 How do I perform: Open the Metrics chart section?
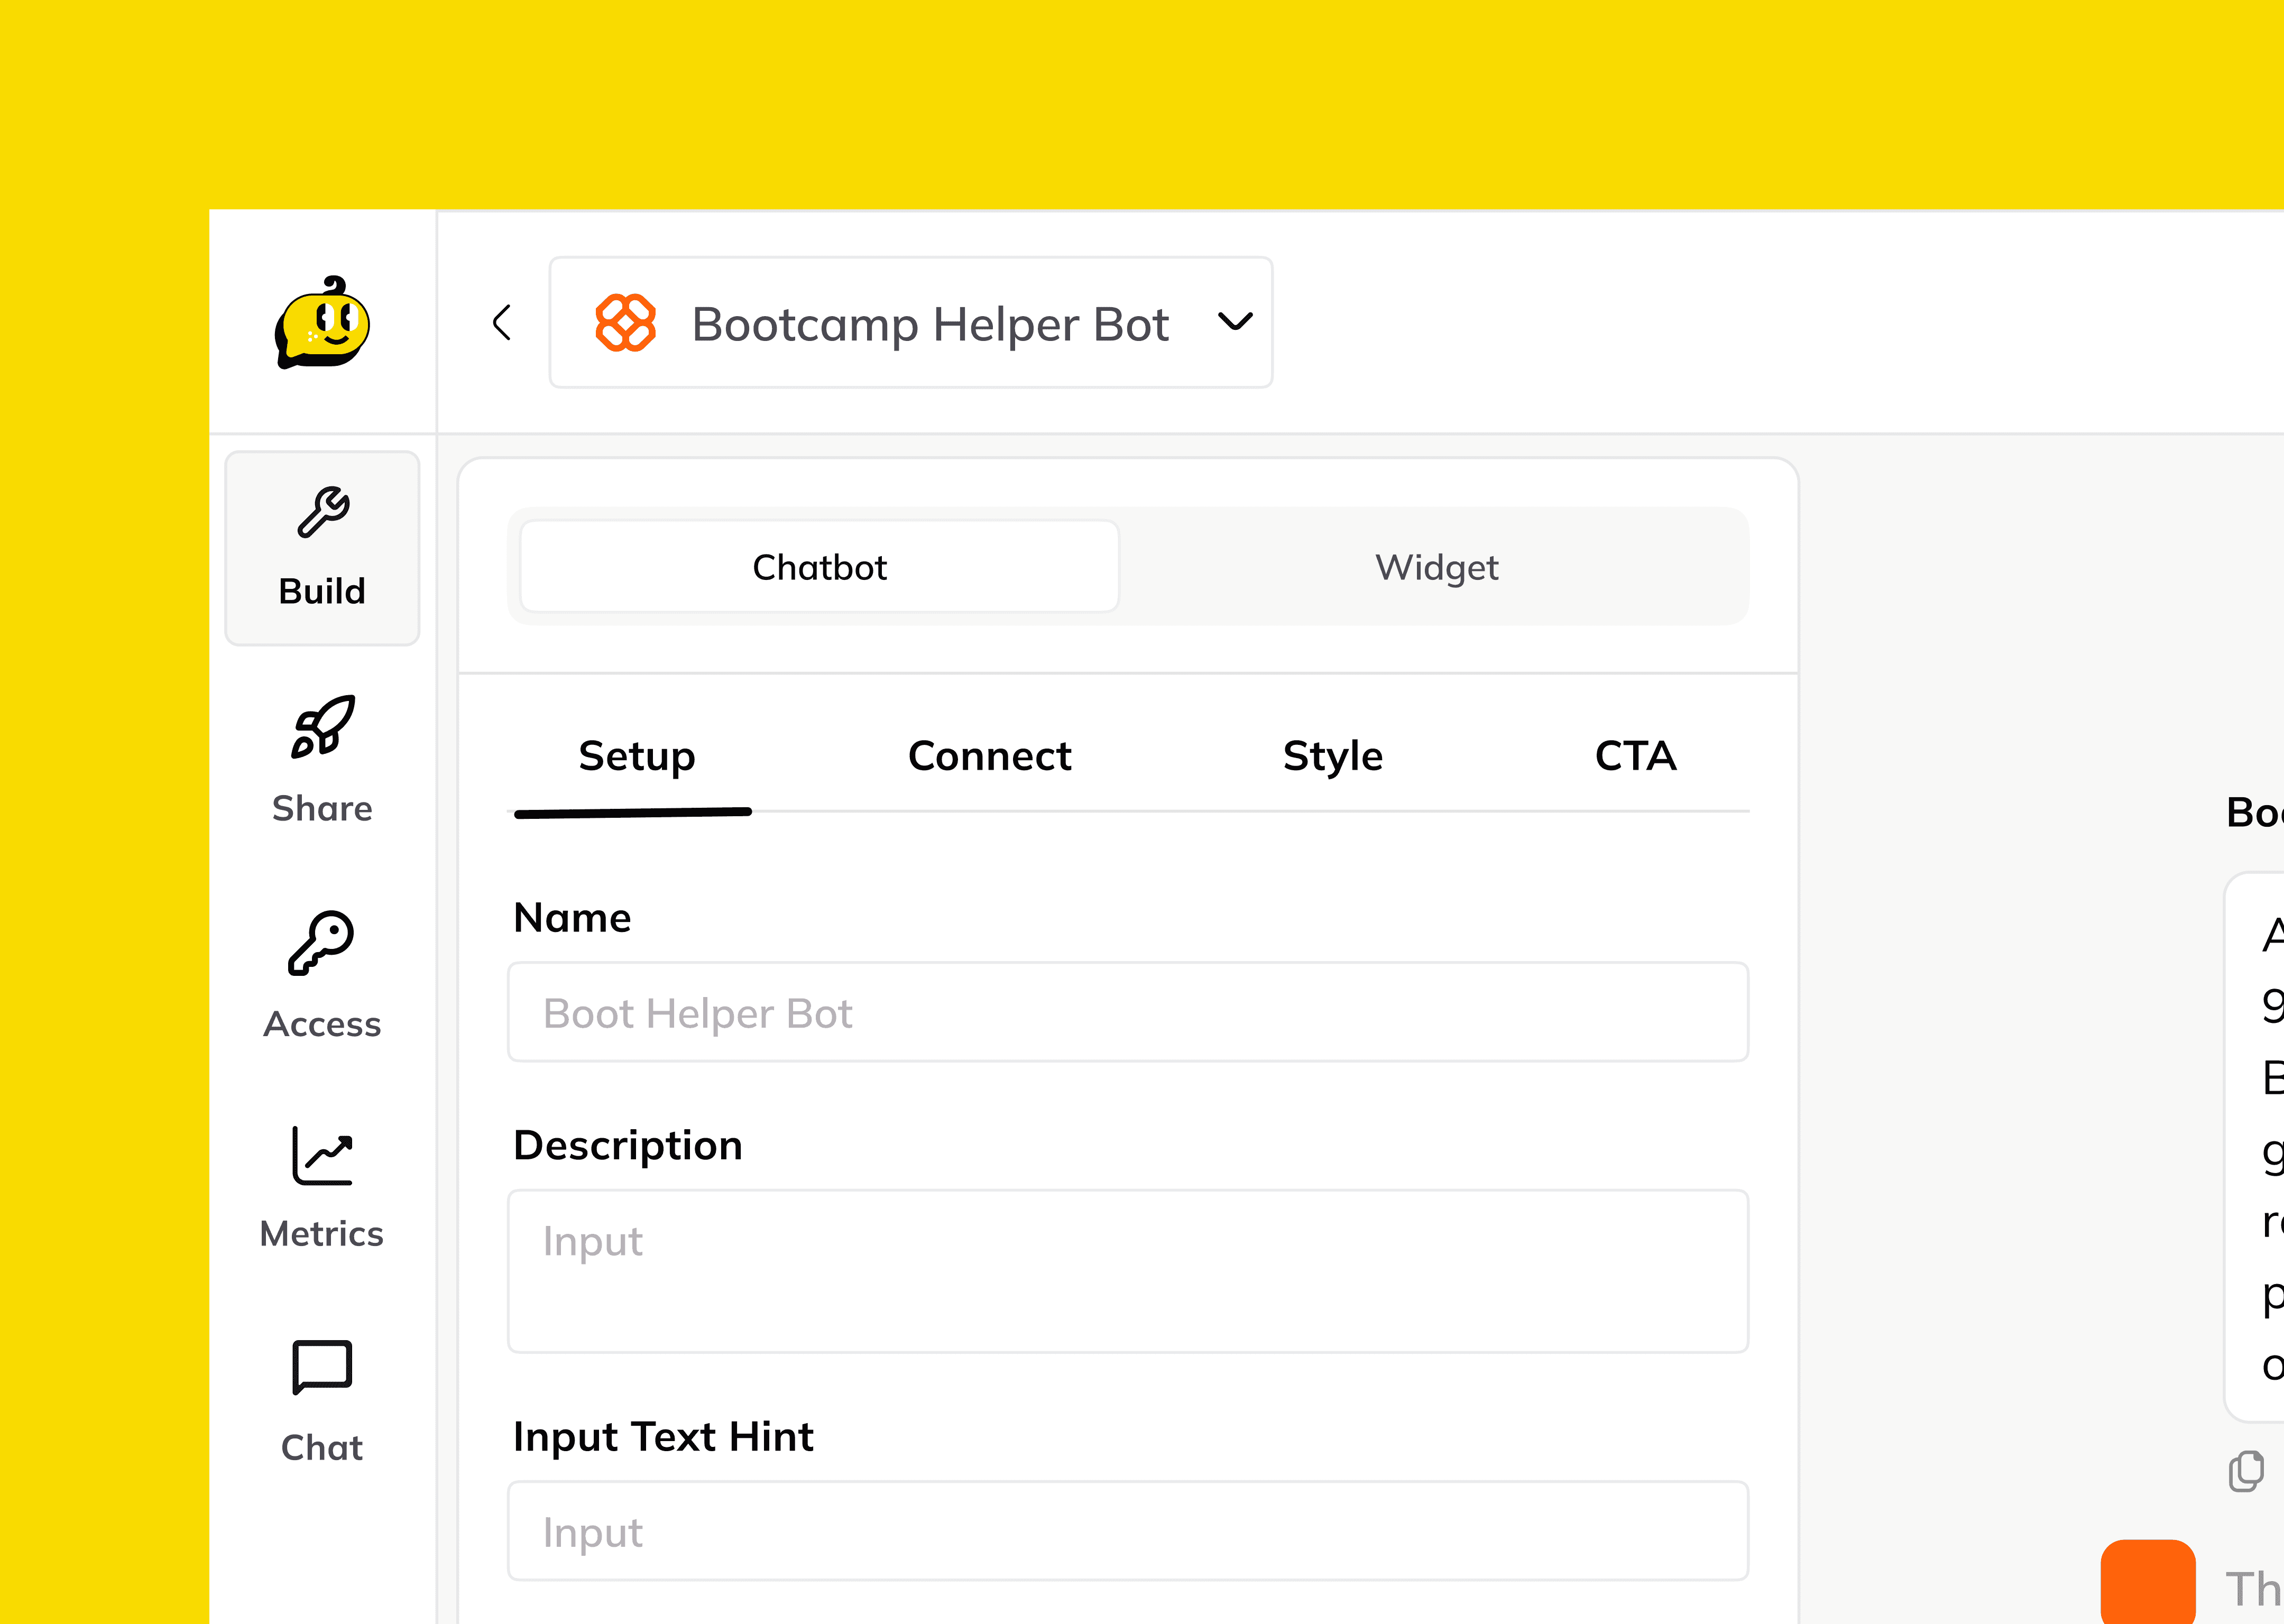pyautogui.click(x=322, y=1187)
